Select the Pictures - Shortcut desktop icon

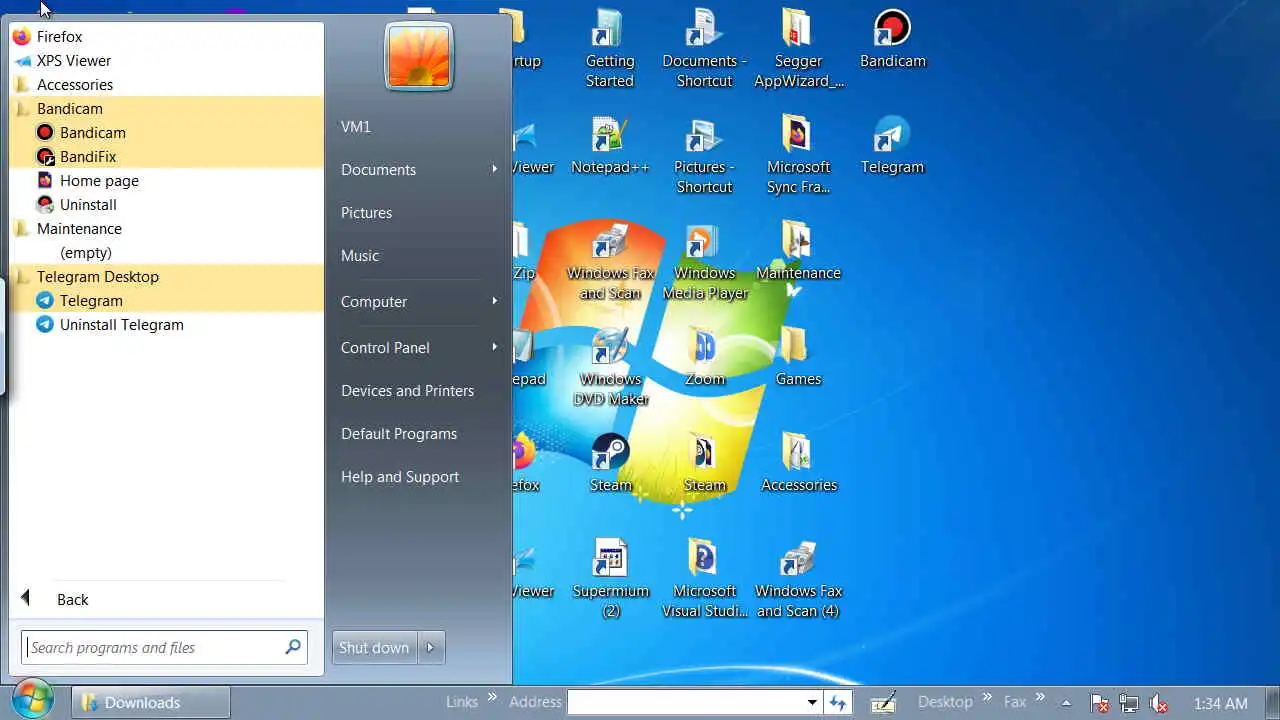[704, 154]
